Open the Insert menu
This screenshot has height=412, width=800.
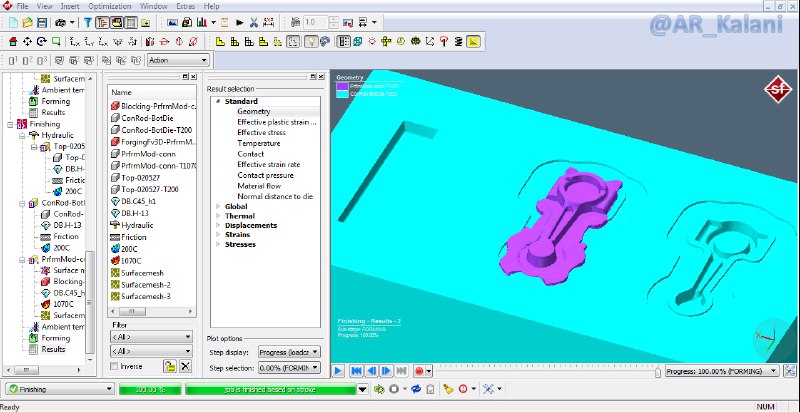point(70,6)
